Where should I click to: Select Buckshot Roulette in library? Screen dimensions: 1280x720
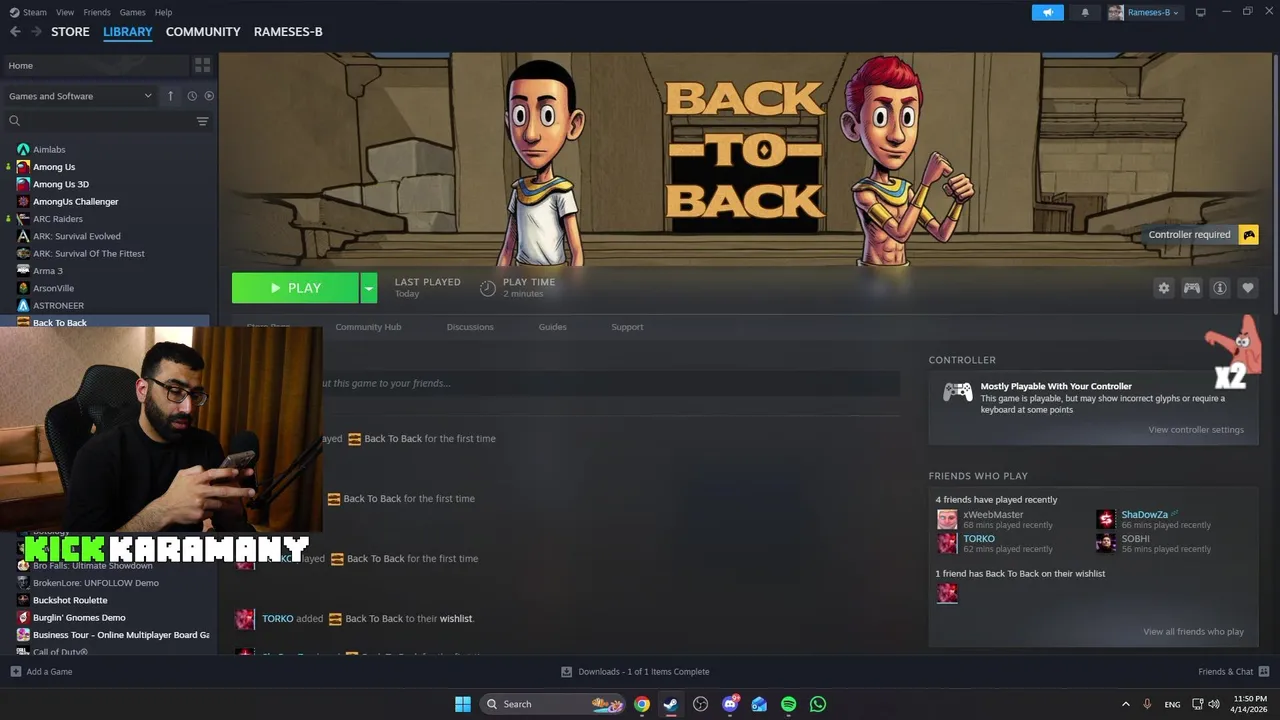coord(70,600)
